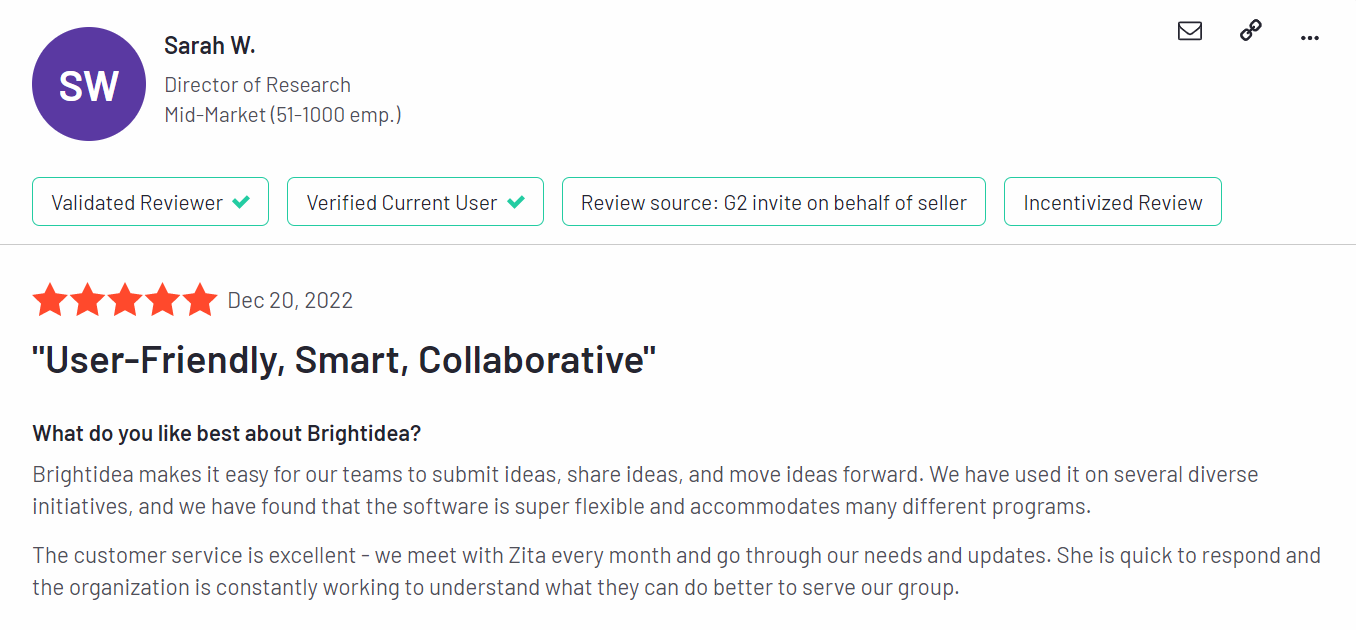Open the three-dots more options menu
1356x630 pixels.
[1310, 38]
